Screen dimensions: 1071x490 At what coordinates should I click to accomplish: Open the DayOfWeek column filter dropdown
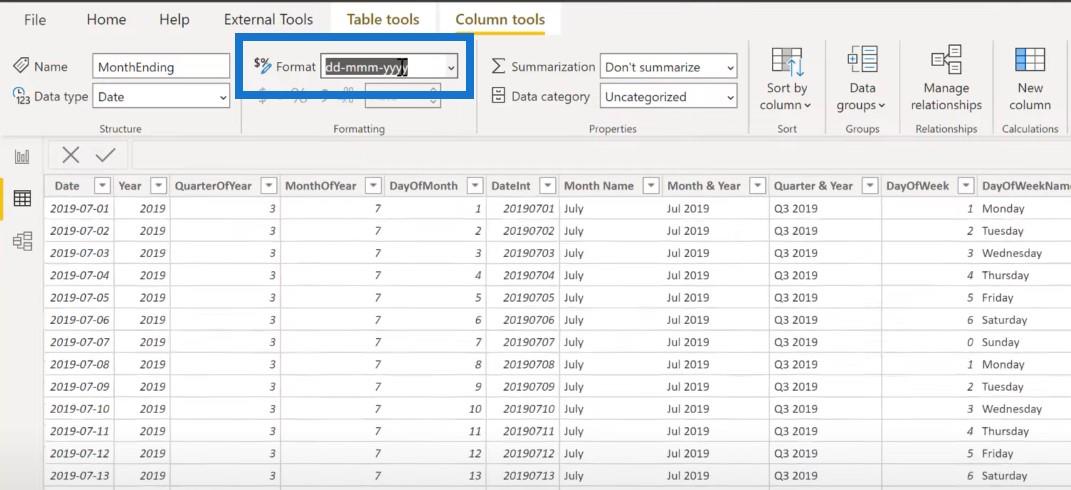tap(965, 186)
